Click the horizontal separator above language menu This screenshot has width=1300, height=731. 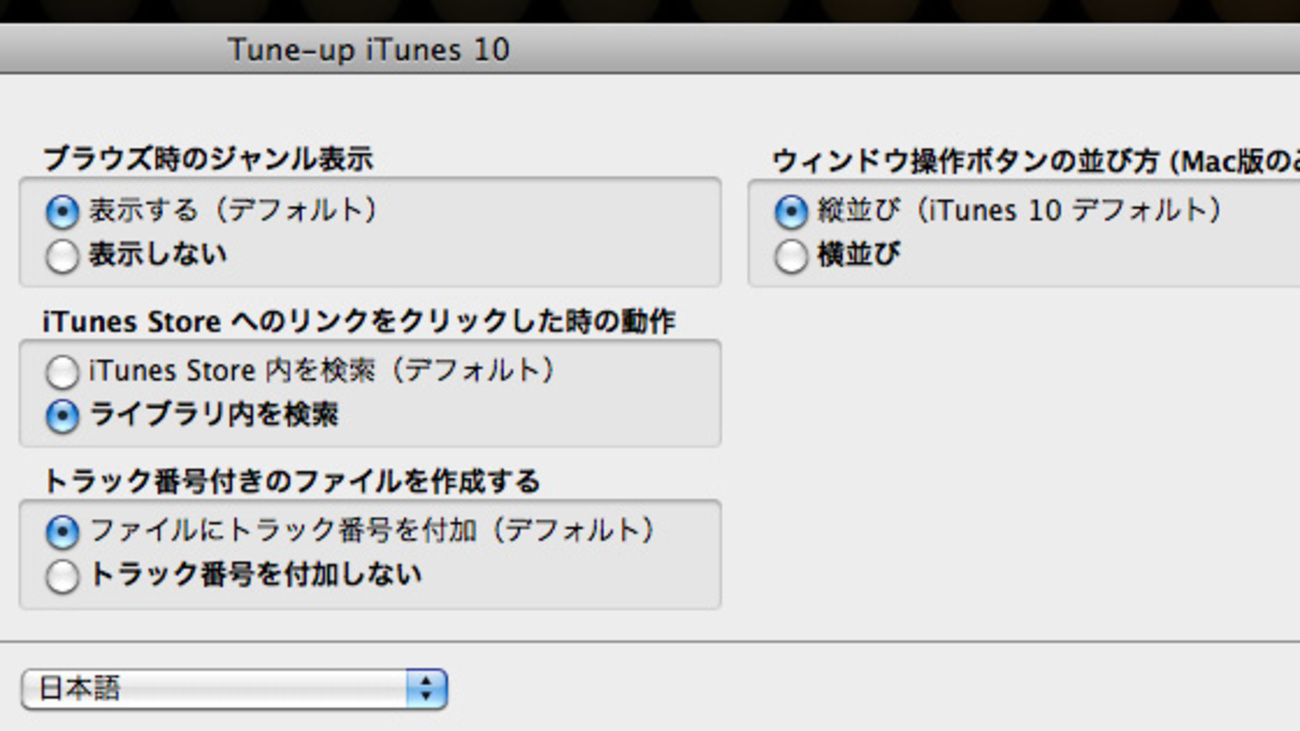(x=650, y=642)
